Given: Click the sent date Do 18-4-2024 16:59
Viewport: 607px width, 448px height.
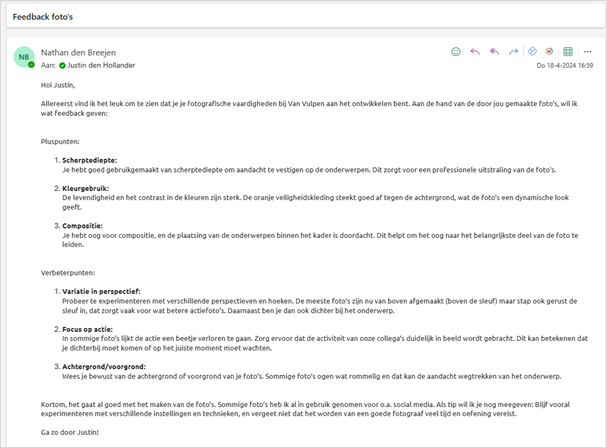Looking at the screenshot, I should [x=565, y=65].
